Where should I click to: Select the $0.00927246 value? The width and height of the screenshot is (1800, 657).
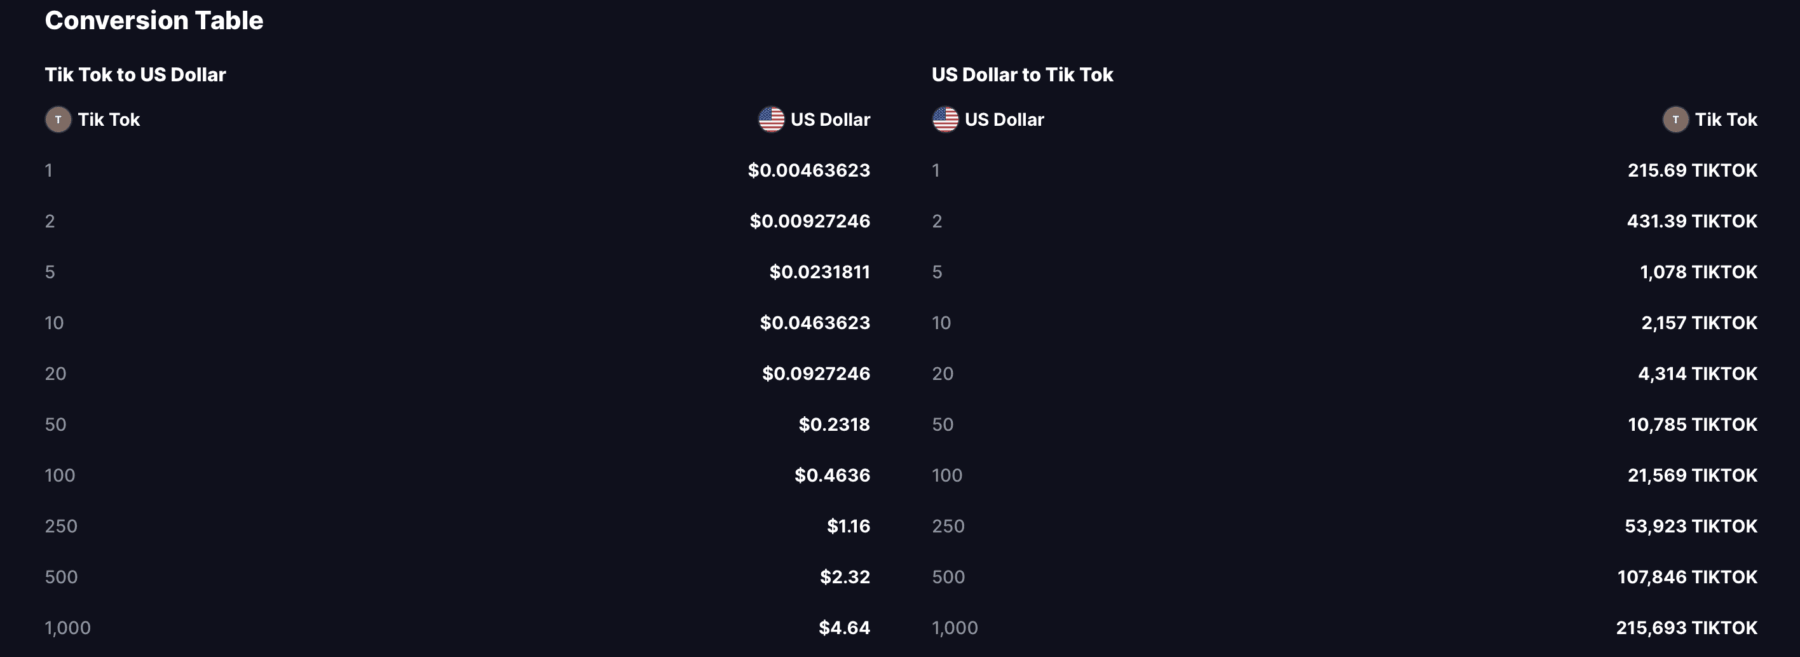[x=810, y=222]
